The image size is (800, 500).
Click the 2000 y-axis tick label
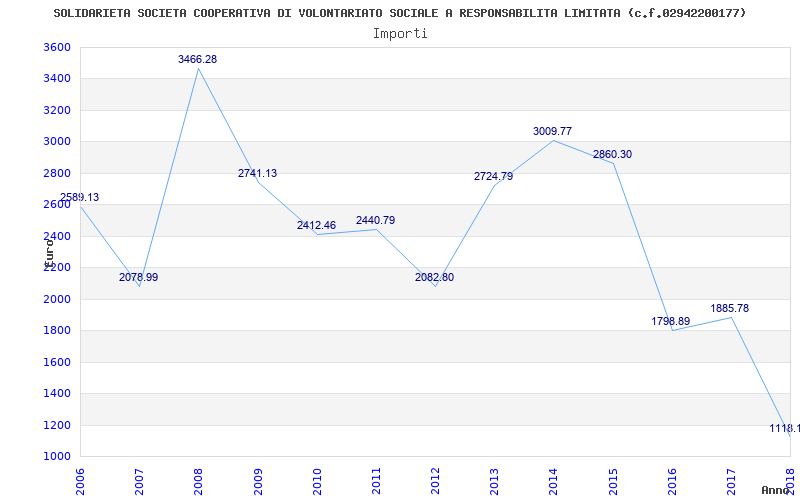click(x=57, y=299)
